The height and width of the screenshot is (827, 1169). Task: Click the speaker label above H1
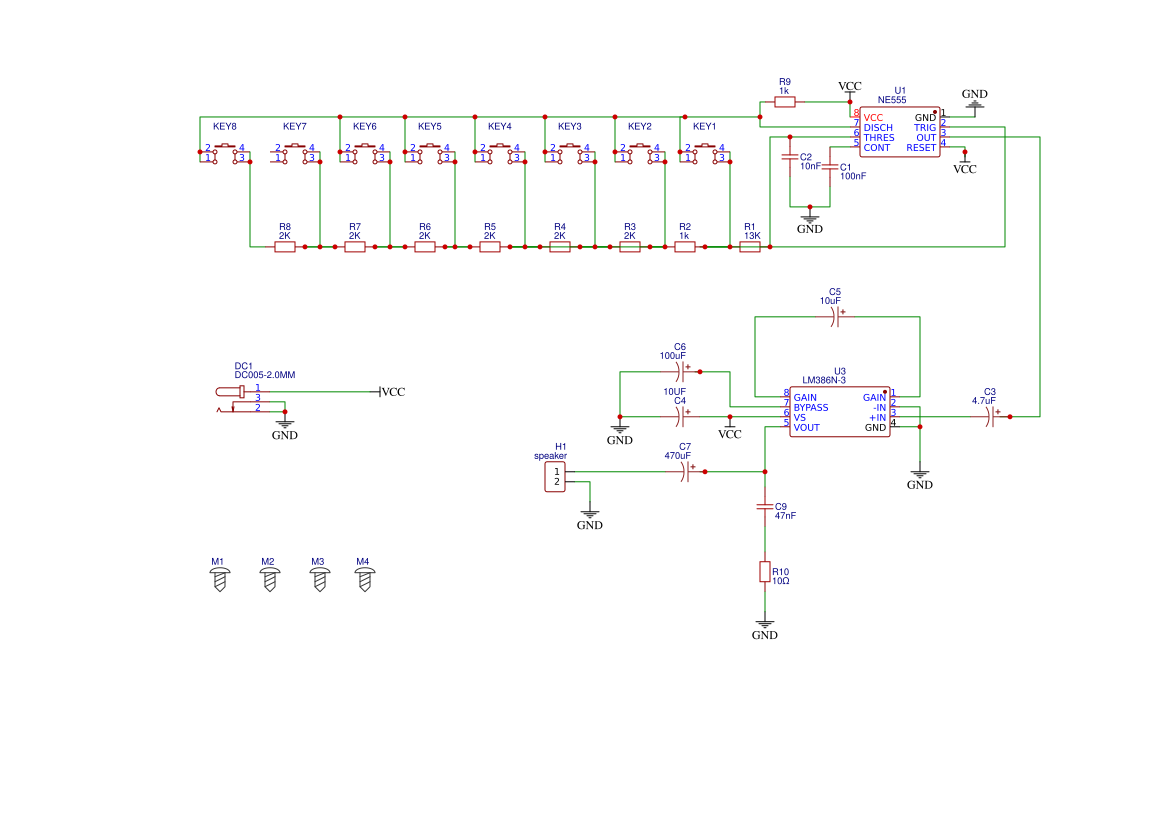click(x=550, y=456)
